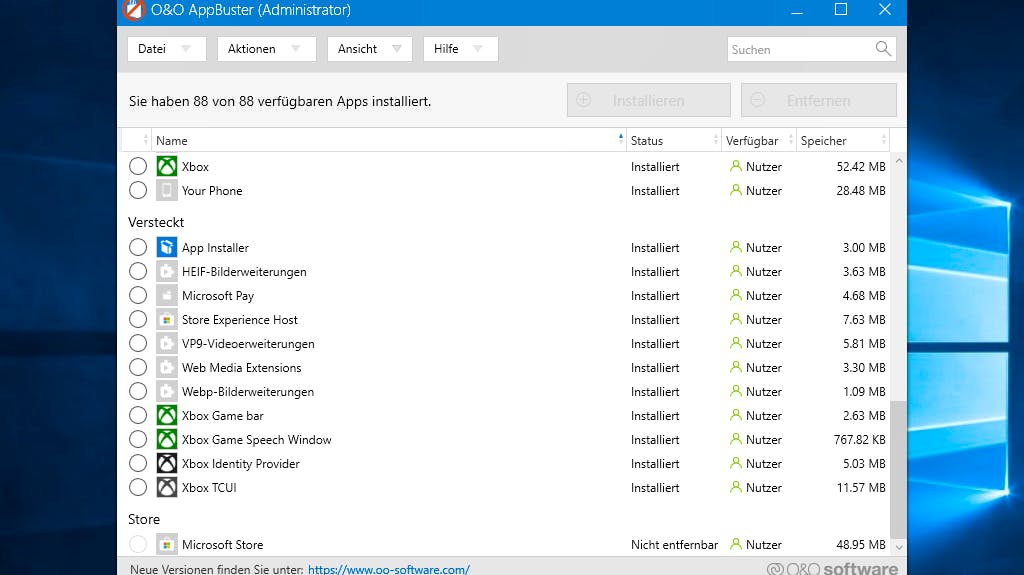Open the Hilfe menu
The image size is (1024, 575).
pyautogui.click(x=460, y=49)
